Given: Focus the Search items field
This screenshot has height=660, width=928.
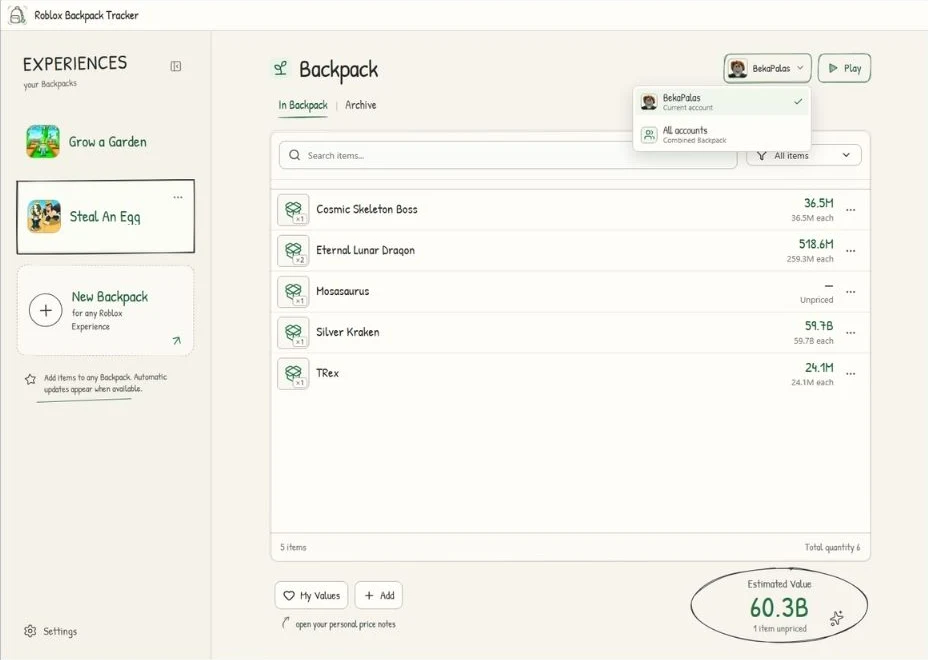Looking at the screenshot, I should click(508, 155).
